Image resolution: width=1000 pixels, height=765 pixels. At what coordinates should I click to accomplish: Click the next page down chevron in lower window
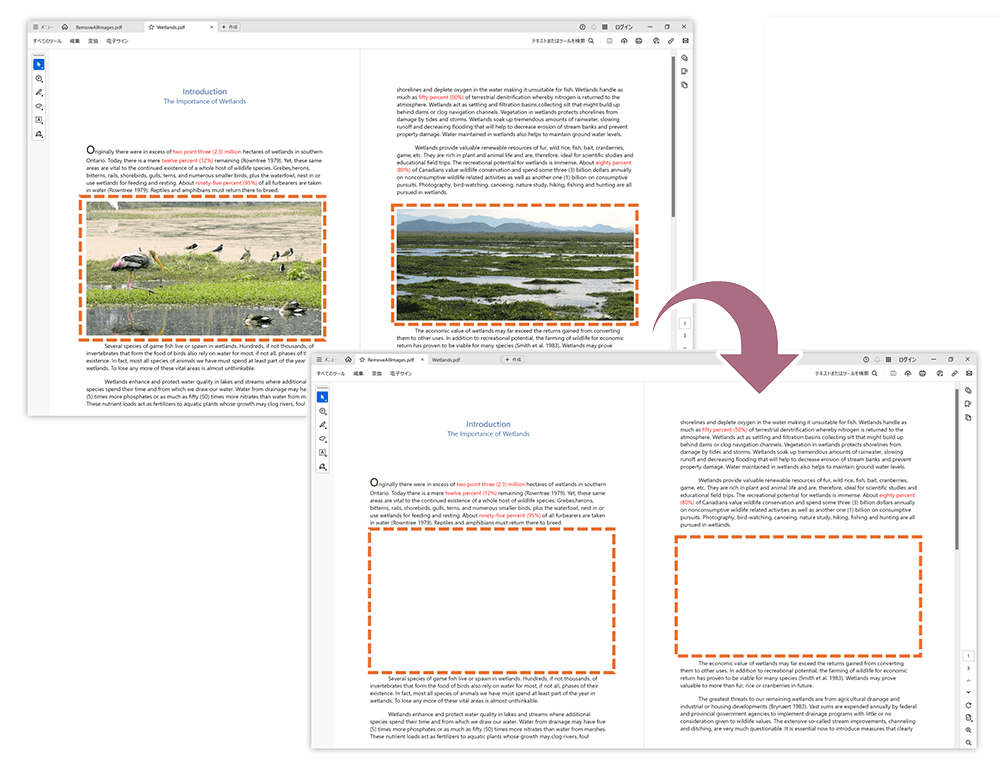pyautogui.click(x=969, y=692)
